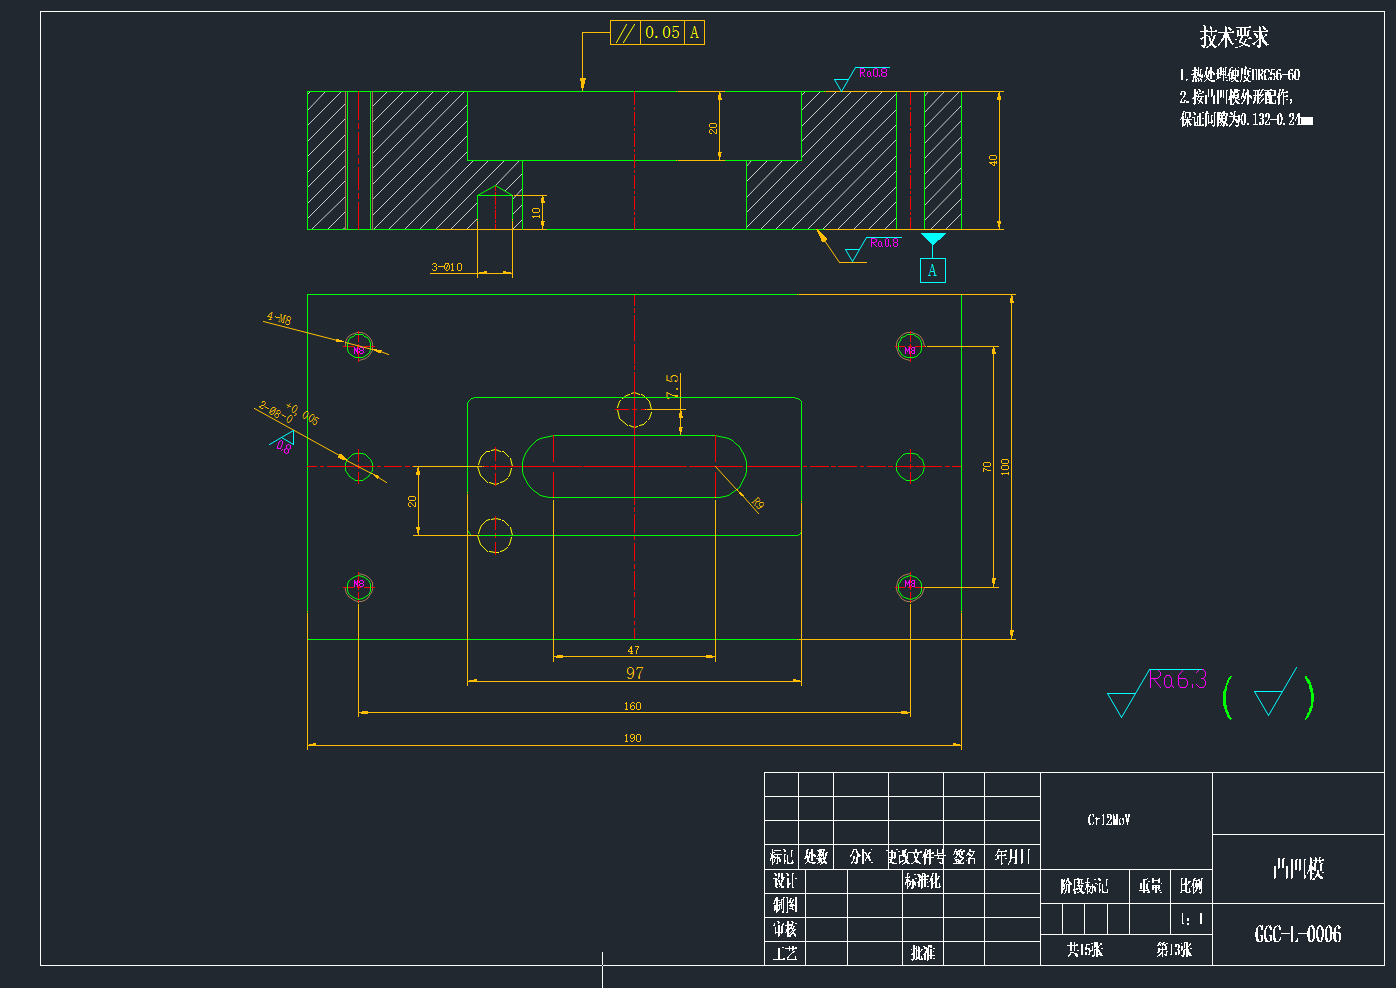Select the "比例" title block label

coord(1191,886)
